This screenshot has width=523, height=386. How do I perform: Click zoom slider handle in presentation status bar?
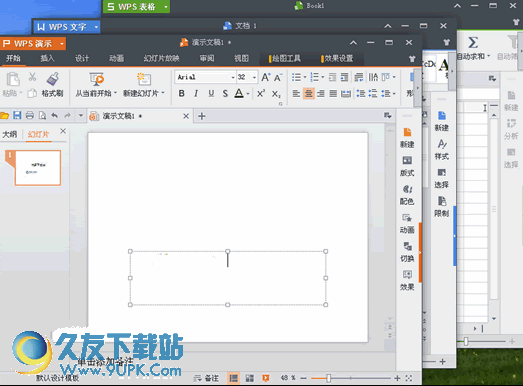point(329,378)
